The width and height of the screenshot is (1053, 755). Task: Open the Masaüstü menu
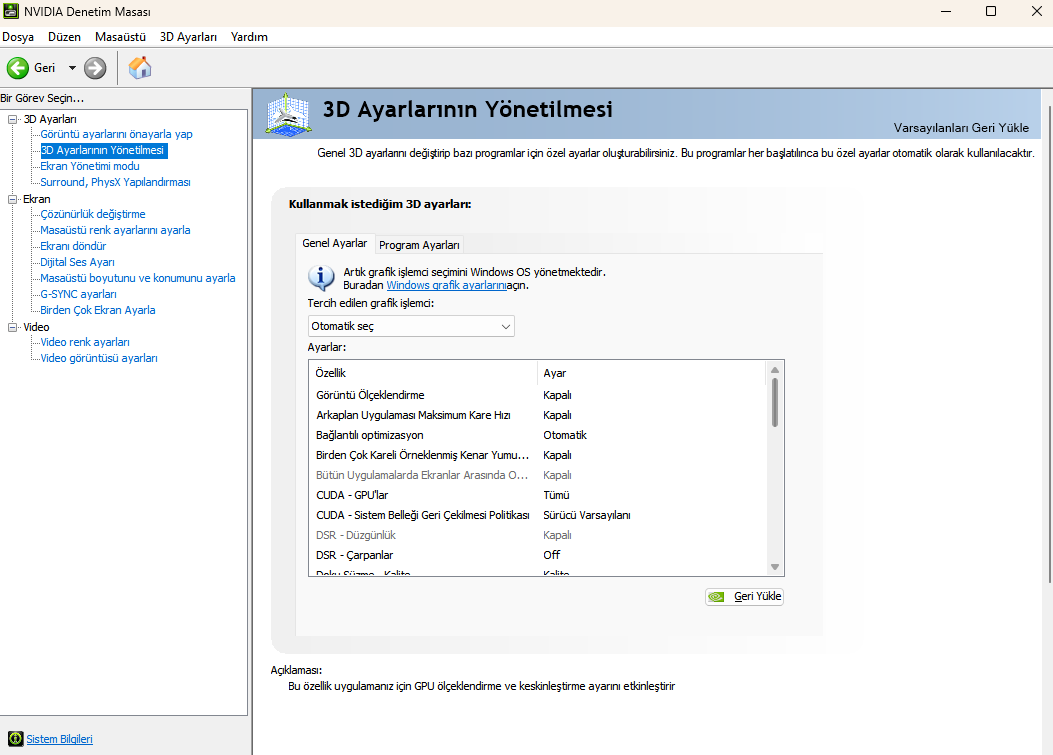[x=120, y=37]
